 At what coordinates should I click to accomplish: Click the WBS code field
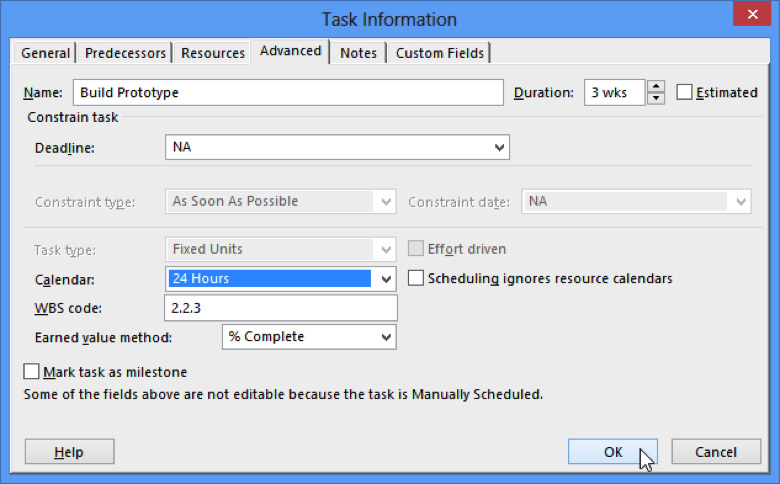point(280,307)
